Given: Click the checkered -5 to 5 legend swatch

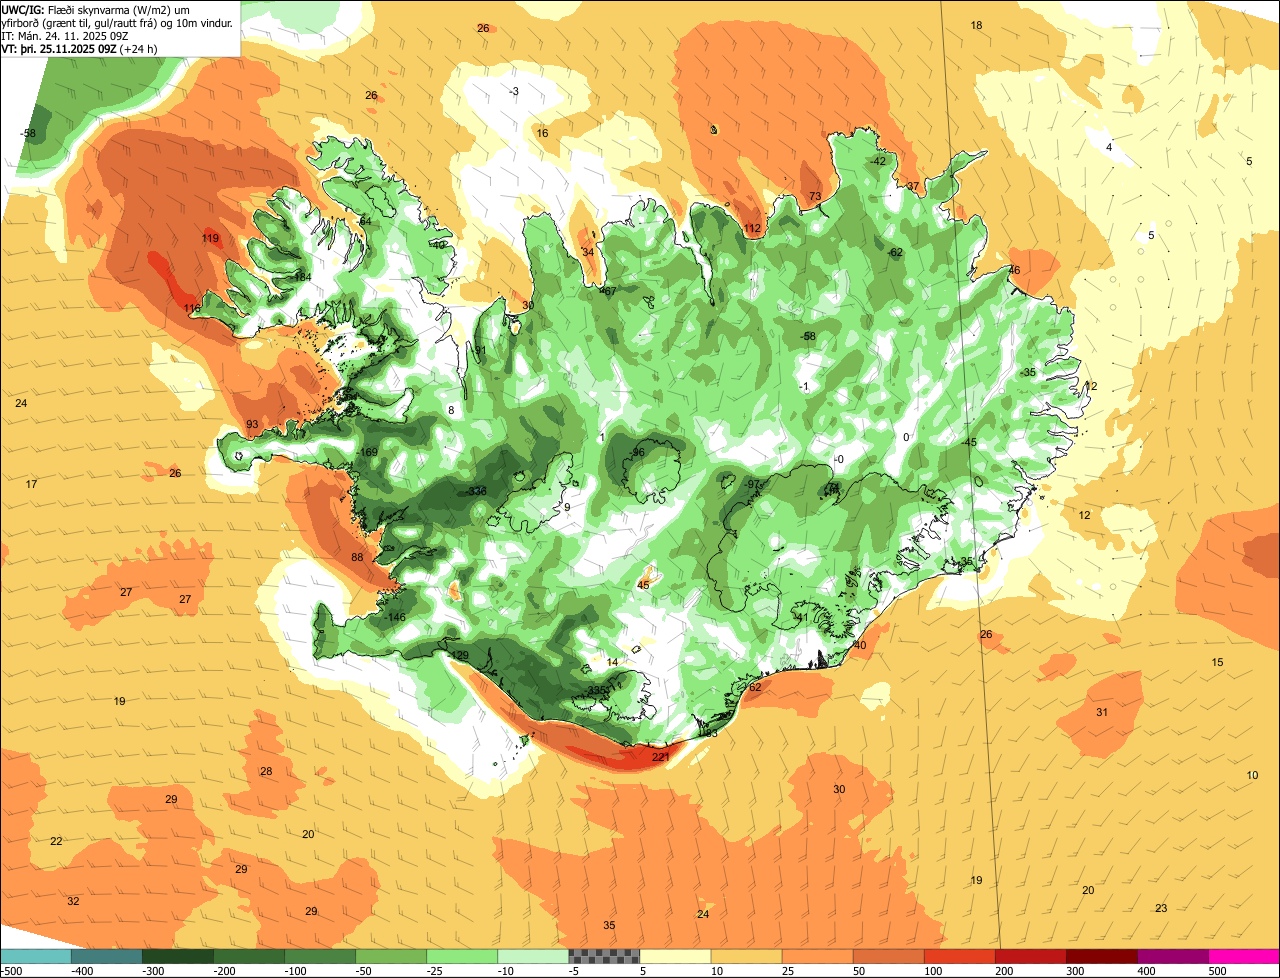Looking at the screenshot, I should pos(604,956).
